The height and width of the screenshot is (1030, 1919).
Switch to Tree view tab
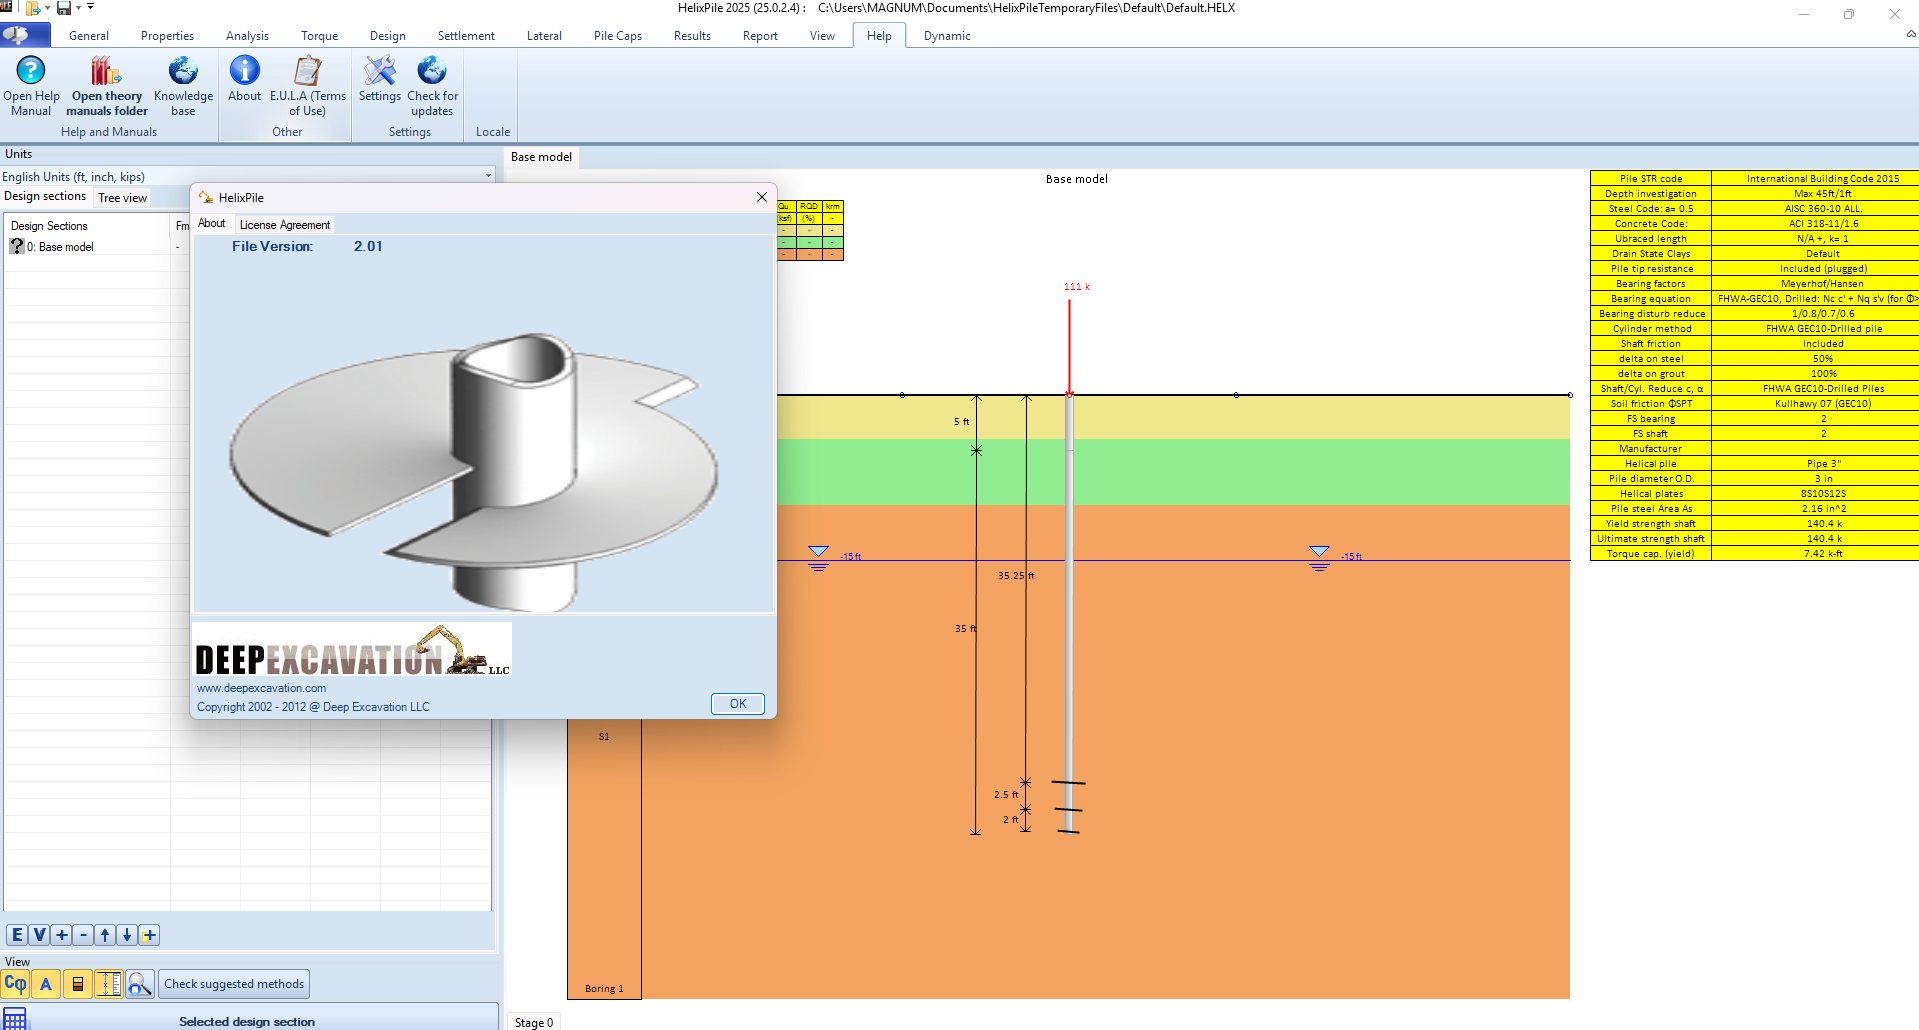(122, 198)
